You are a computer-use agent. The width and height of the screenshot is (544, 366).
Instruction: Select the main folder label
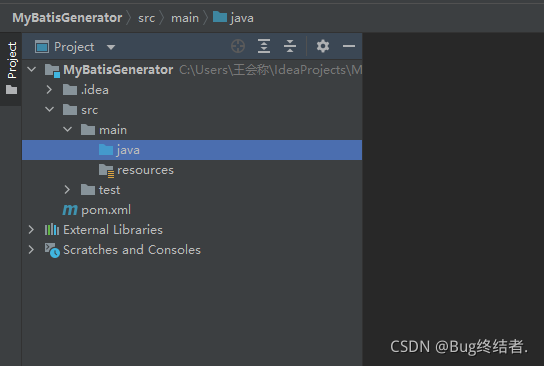click(x=113, y=130)
